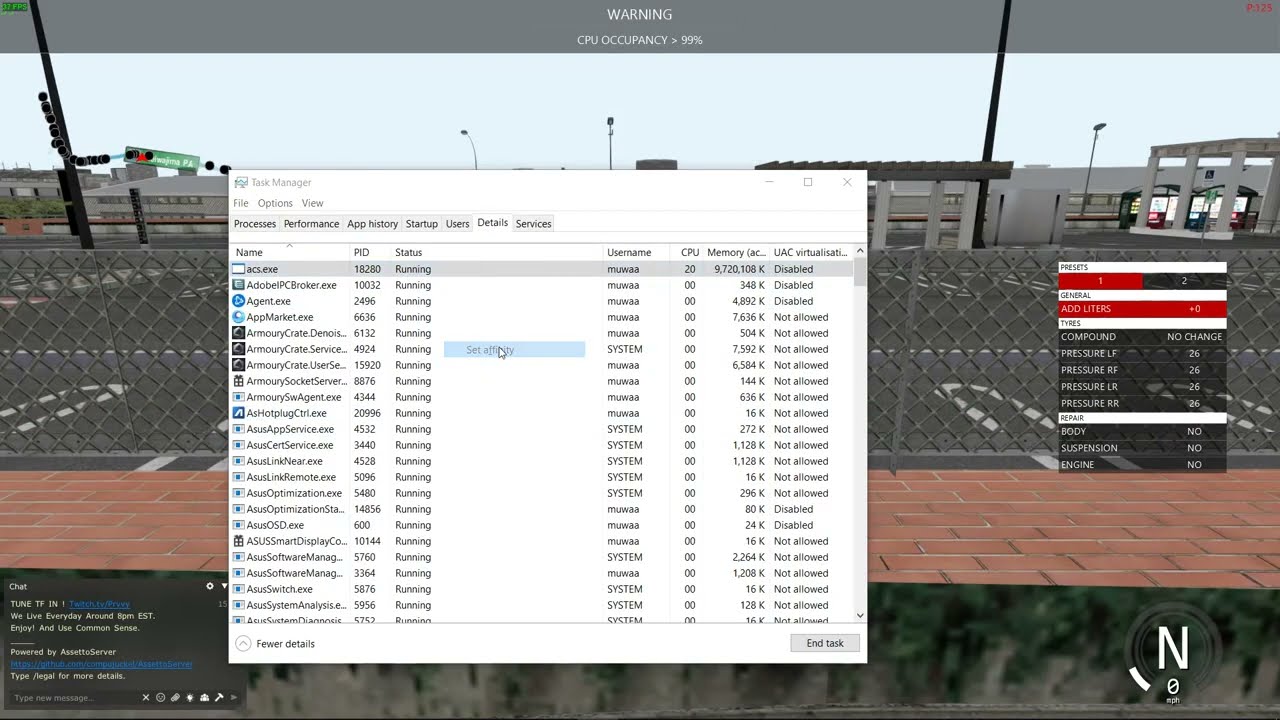The height and width of the screenshot is (720, 1280).
Task: Send chat message with arrow icon
Action: coord(234,698)
